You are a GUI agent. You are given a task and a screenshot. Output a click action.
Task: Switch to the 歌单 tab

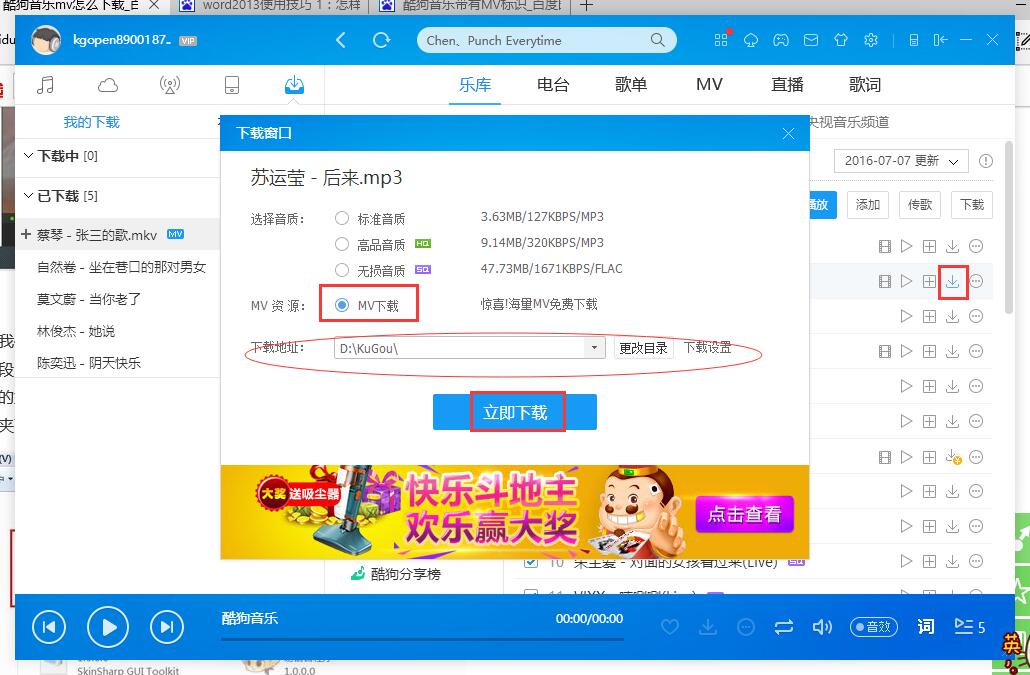(631, 85)
